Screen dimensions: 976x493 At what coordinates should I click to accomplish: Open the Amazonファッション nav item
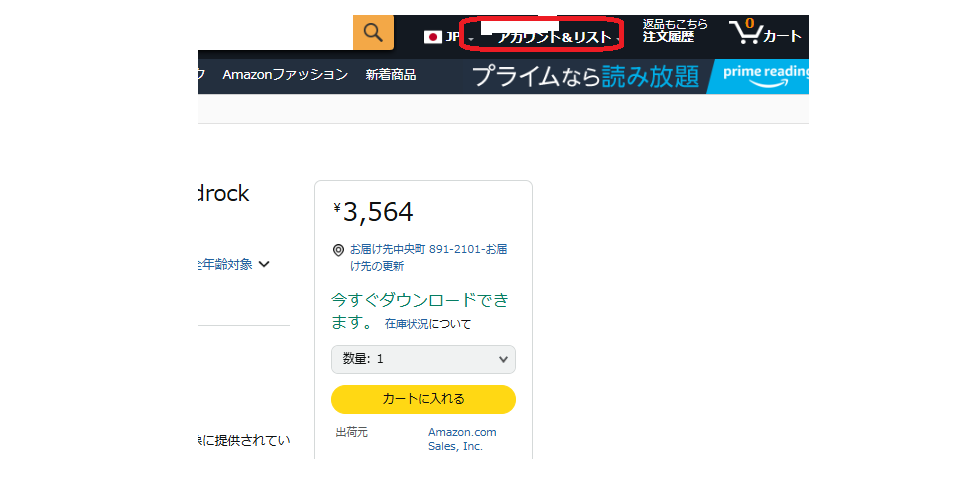pyautogui.click(x=285, y=75)
